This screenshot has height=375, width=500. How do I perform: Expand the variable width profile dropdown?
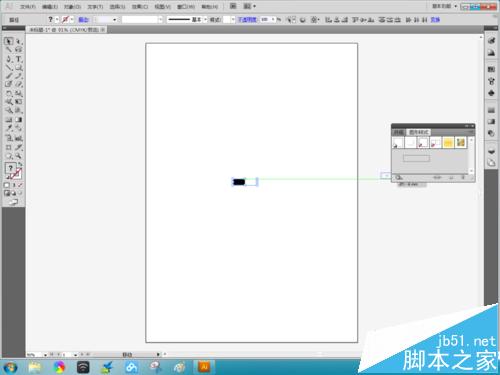[160, 20]
